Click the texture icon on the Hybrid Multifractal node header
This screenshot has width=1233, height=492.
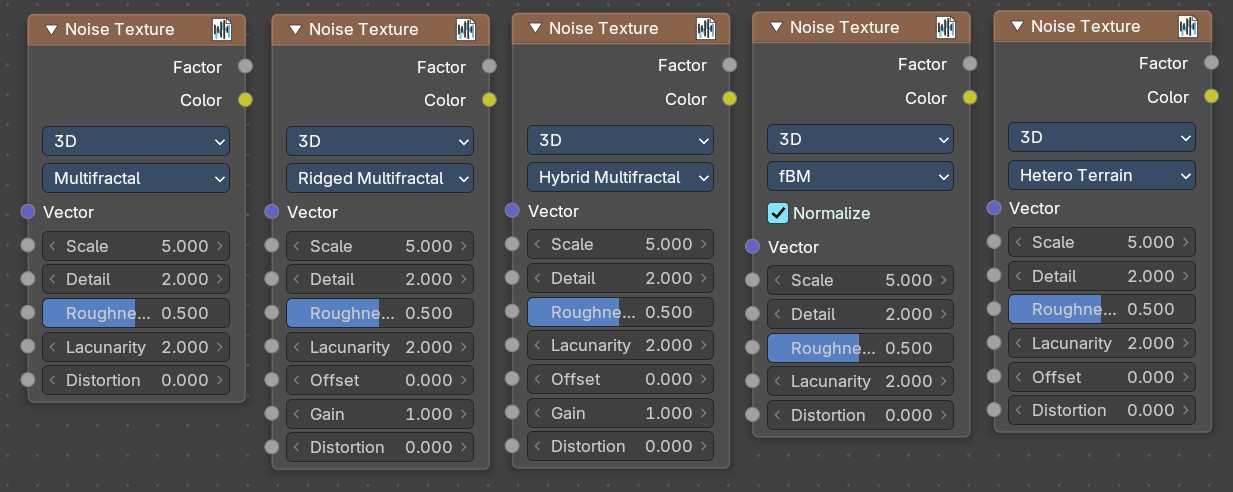(706, 28)
